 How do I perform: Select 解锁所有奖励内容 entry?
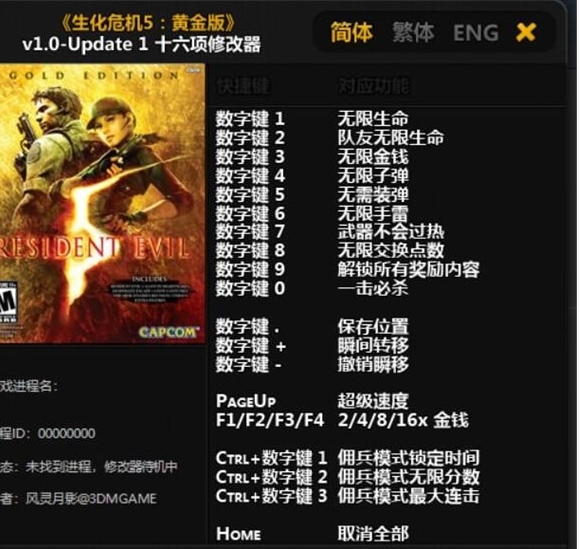[408, 270]
